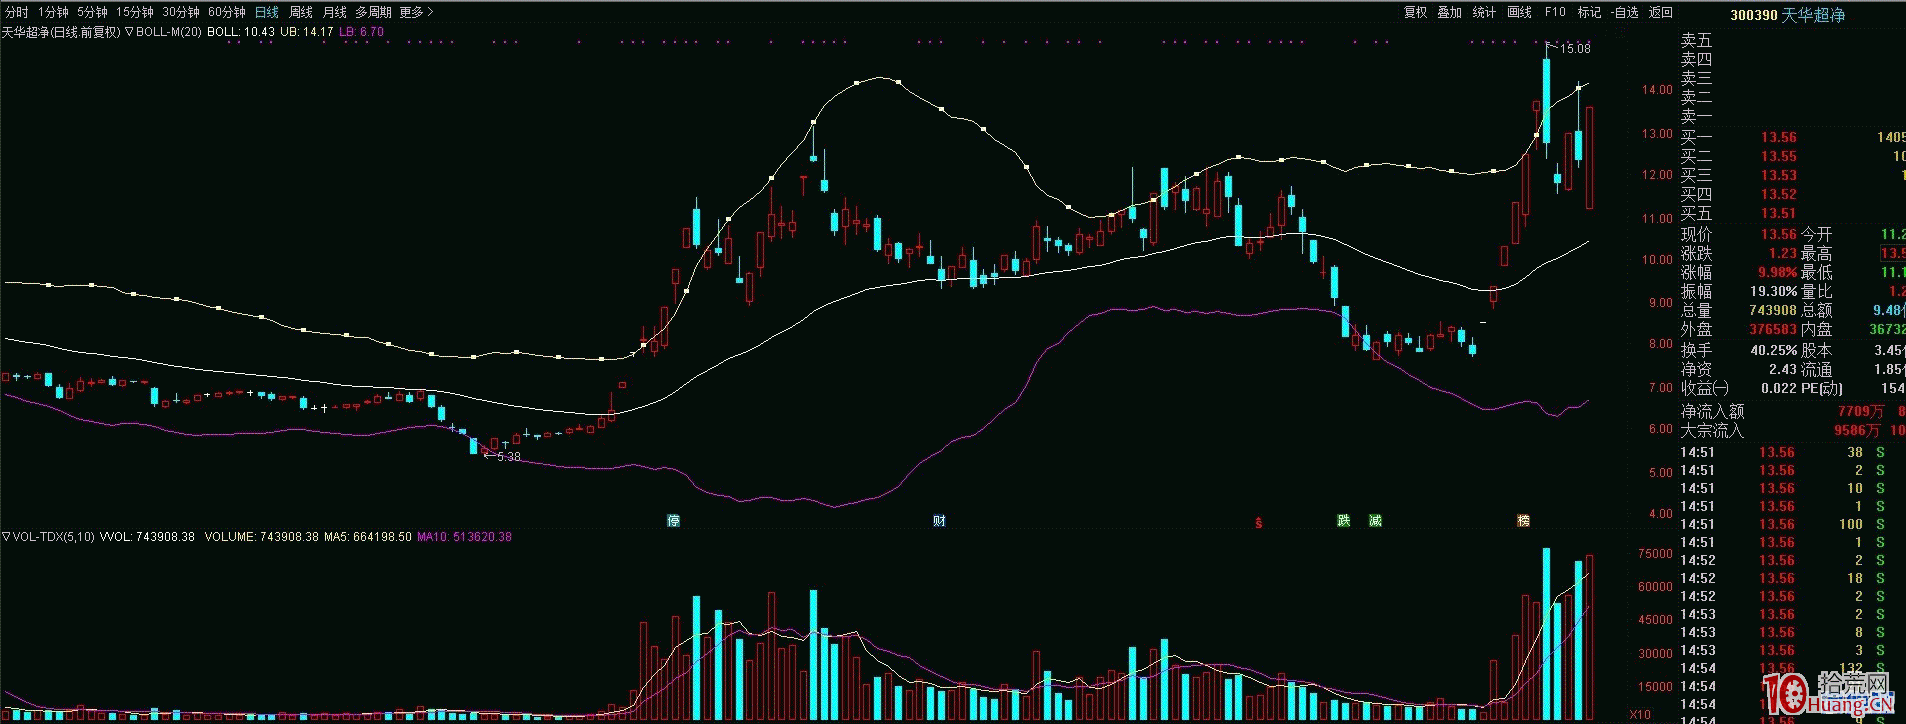Viewport: 1906px width, 724px height.
Task: Switch to the 5分钟 period
Action: click(92, 12)
